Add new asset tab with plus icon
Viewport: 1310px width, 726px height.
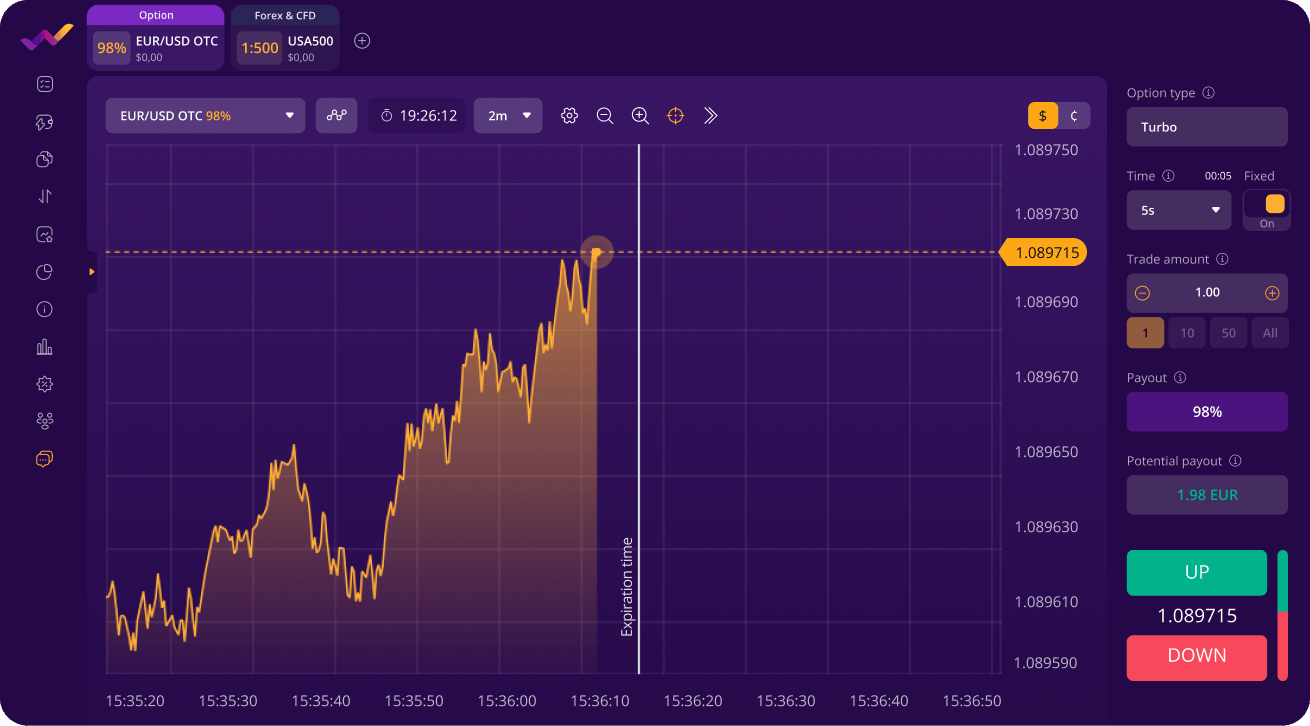pyautogui.click(x=363, y=41)
